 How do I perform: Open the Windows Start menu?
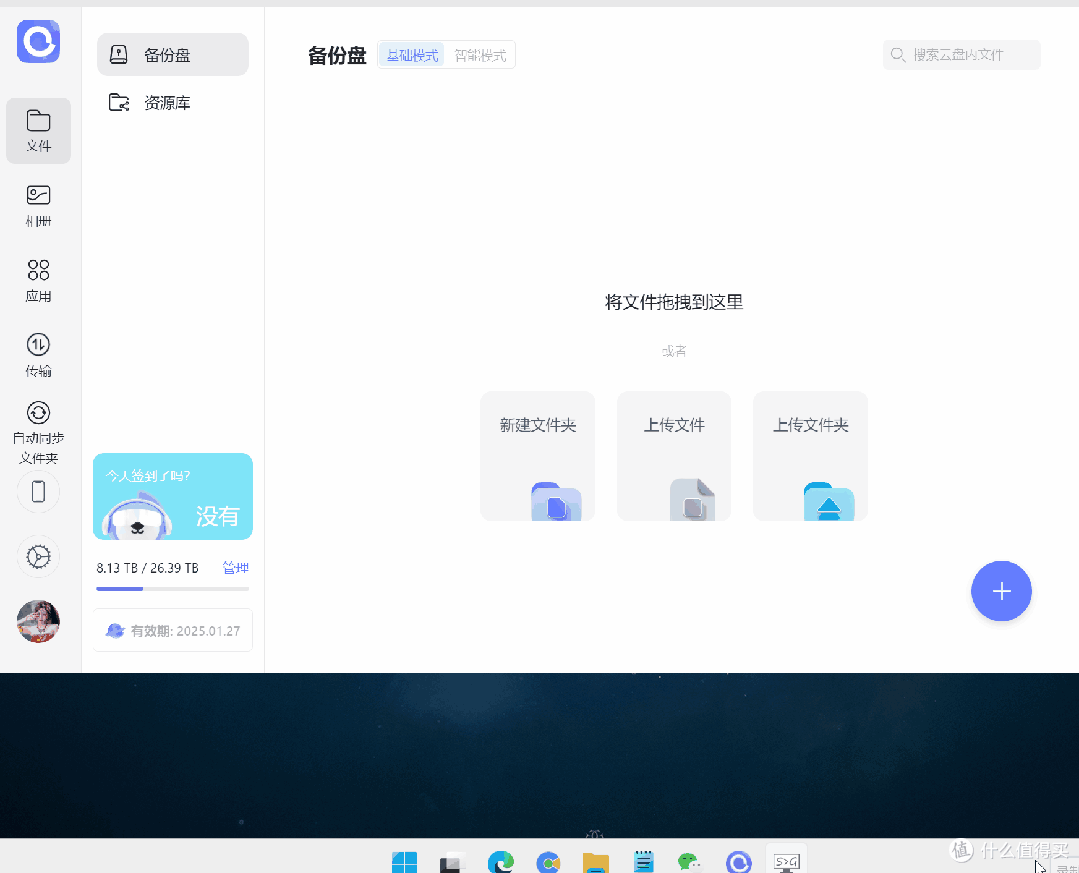(x=405, y=862)
